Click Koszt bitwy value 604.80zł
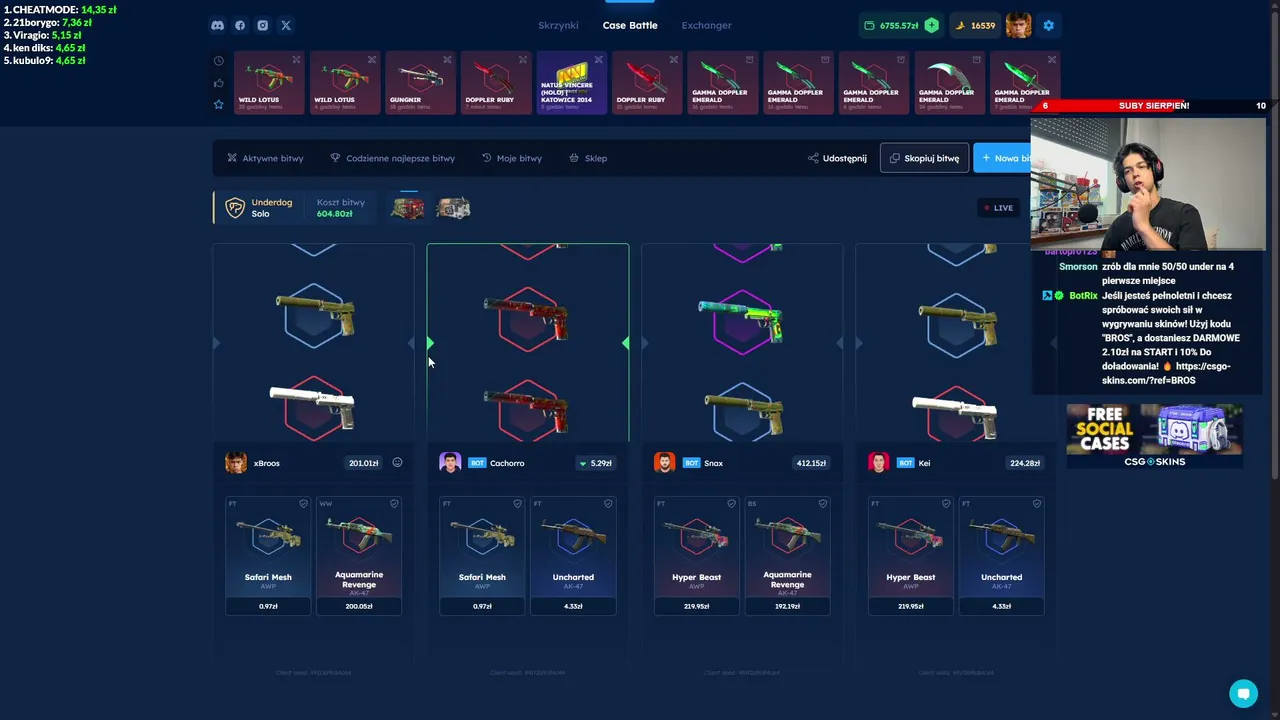Screen dimensions: 1280x720 tap(335, 214)
